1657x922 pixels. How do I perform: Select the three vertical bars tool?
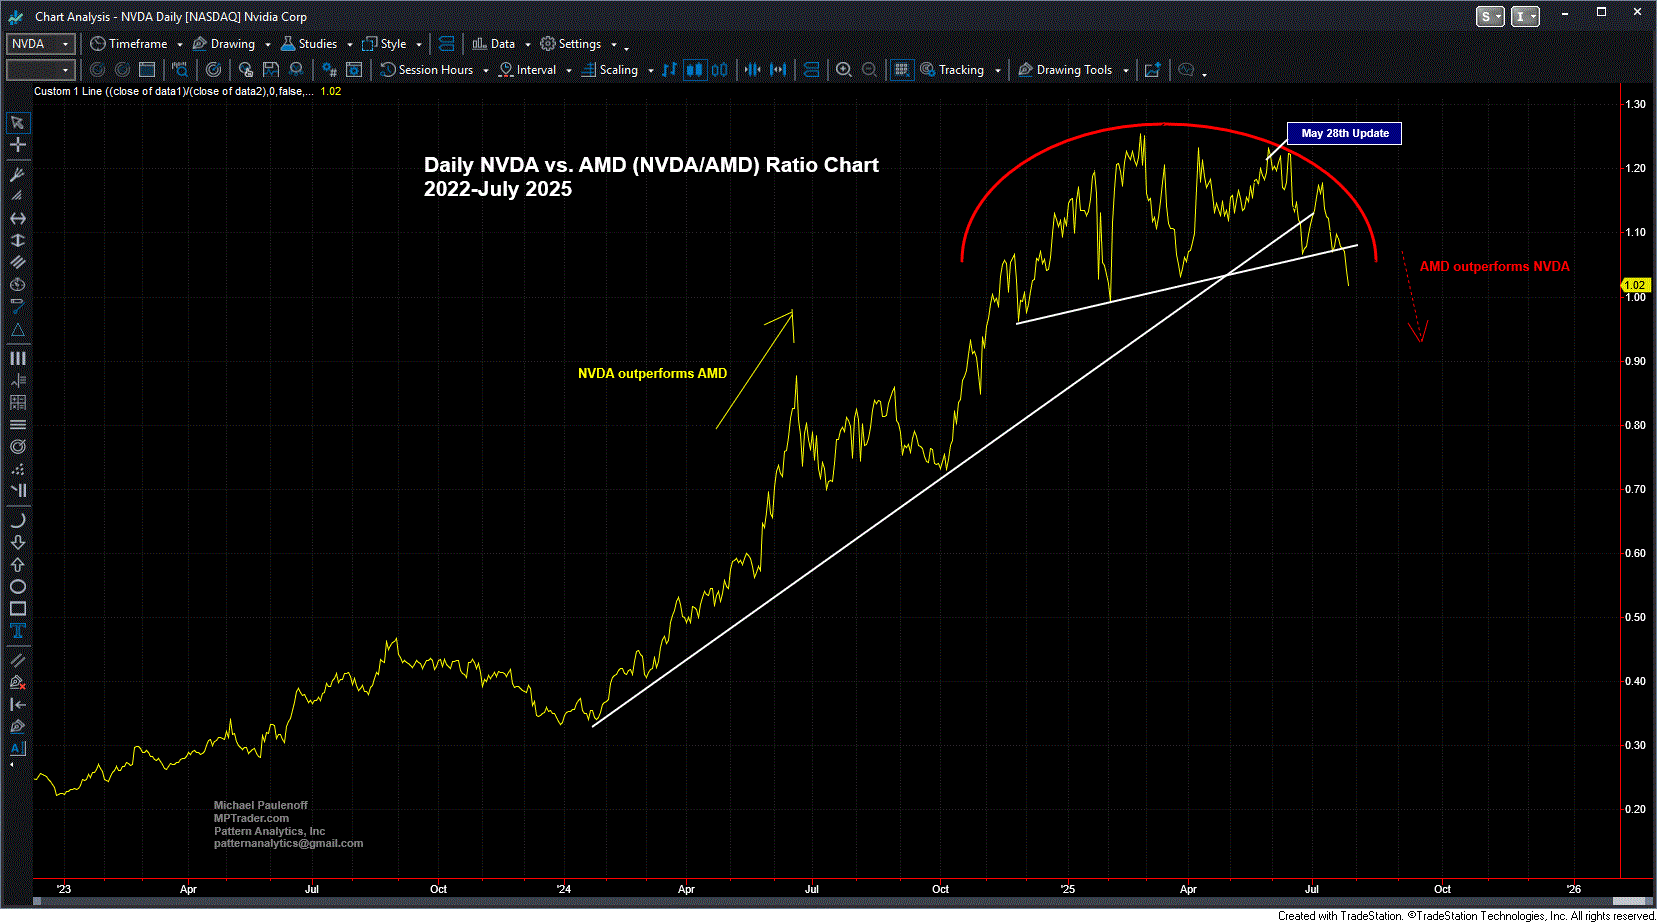pyautogui.click(x=17, y=358)
